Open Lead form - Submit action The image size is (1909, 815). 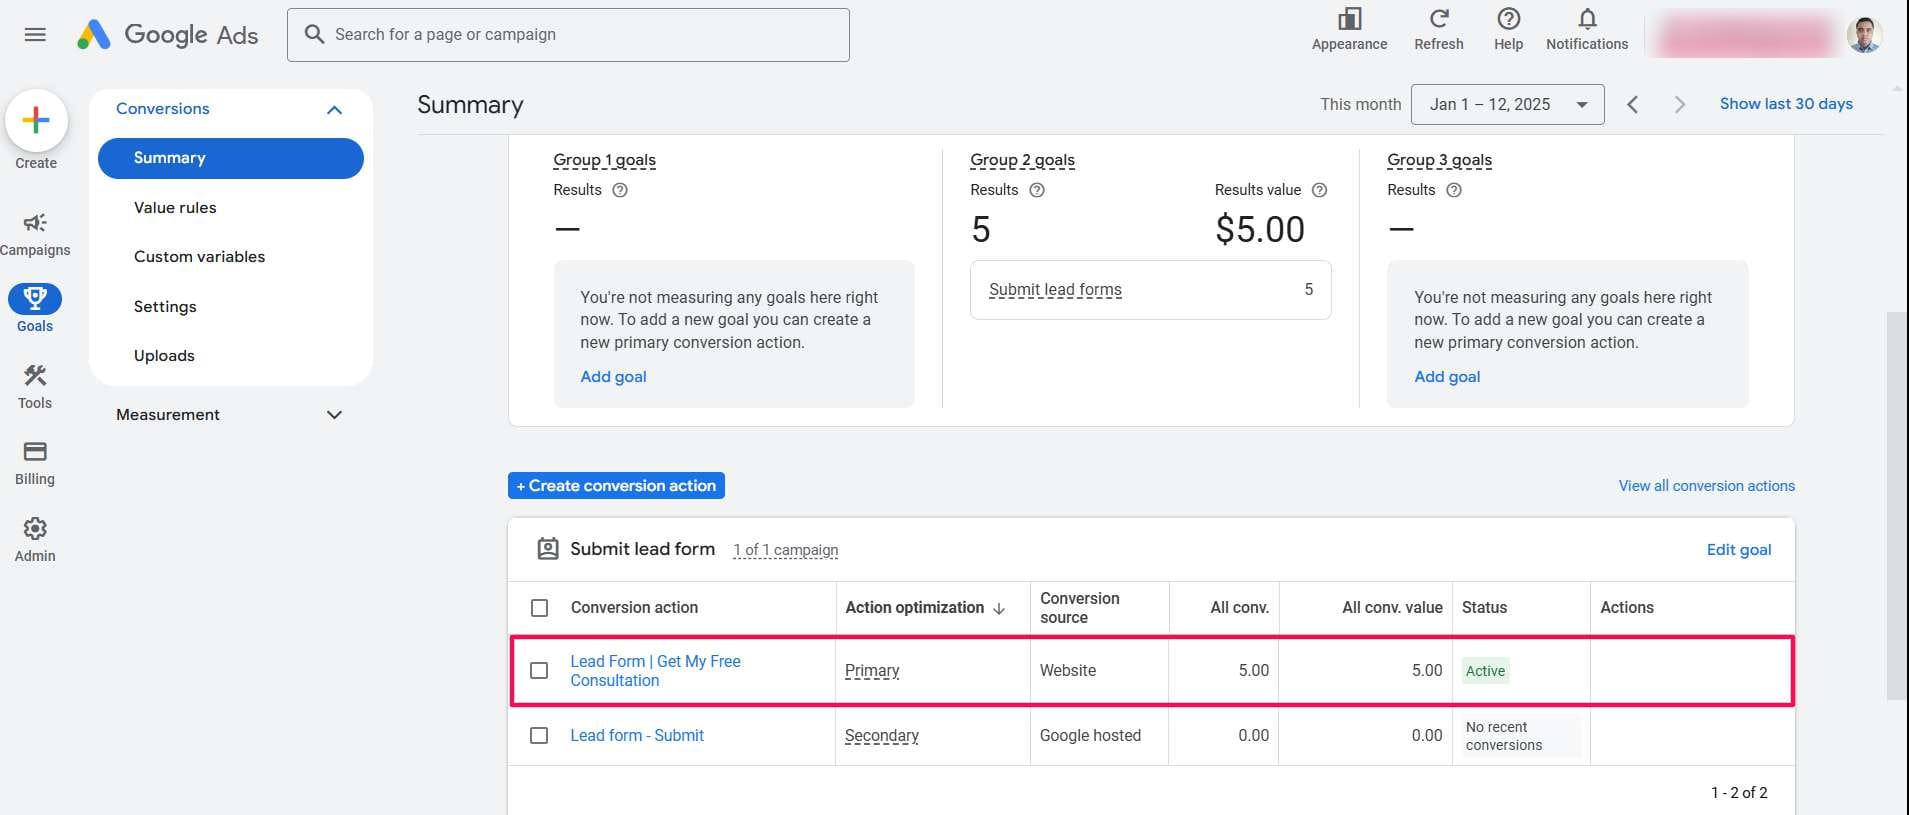pos(637,736)
